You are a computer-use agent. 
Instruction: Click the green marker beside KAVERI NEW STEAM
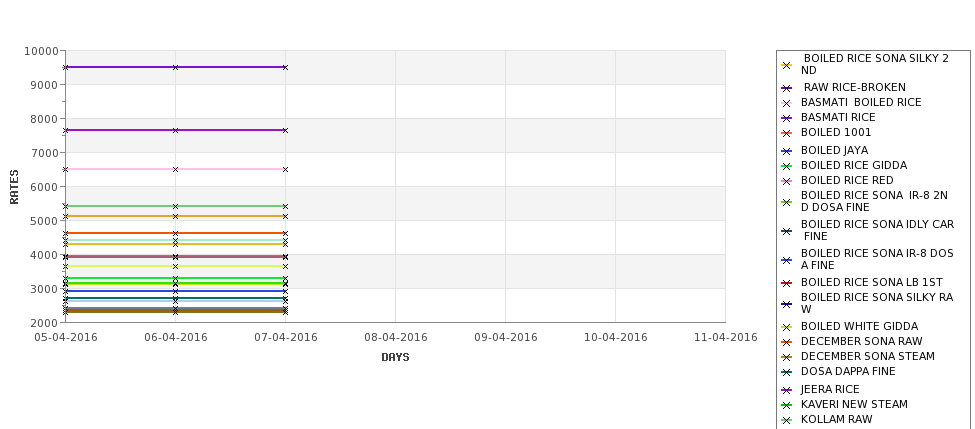(787, 405)
